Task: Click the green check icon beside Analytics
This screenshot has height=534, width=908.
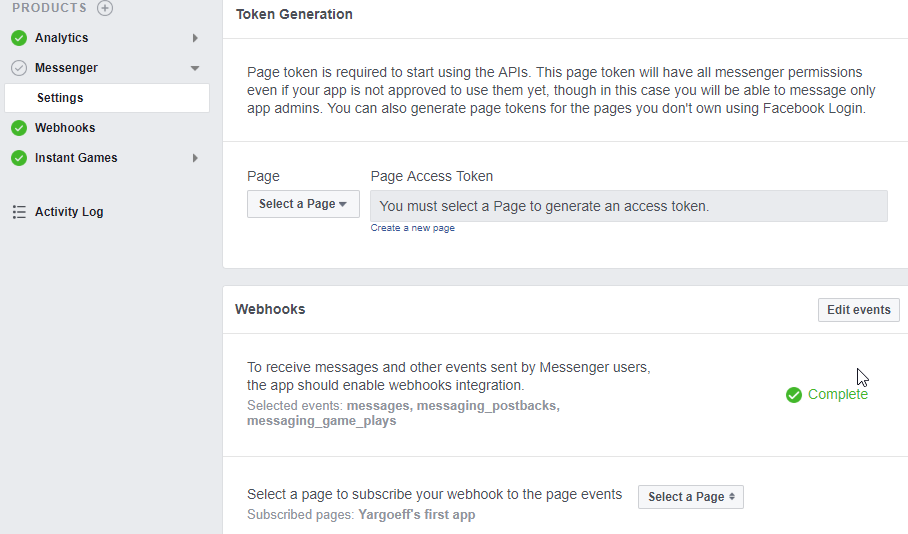Action: (x=19, y=38)
